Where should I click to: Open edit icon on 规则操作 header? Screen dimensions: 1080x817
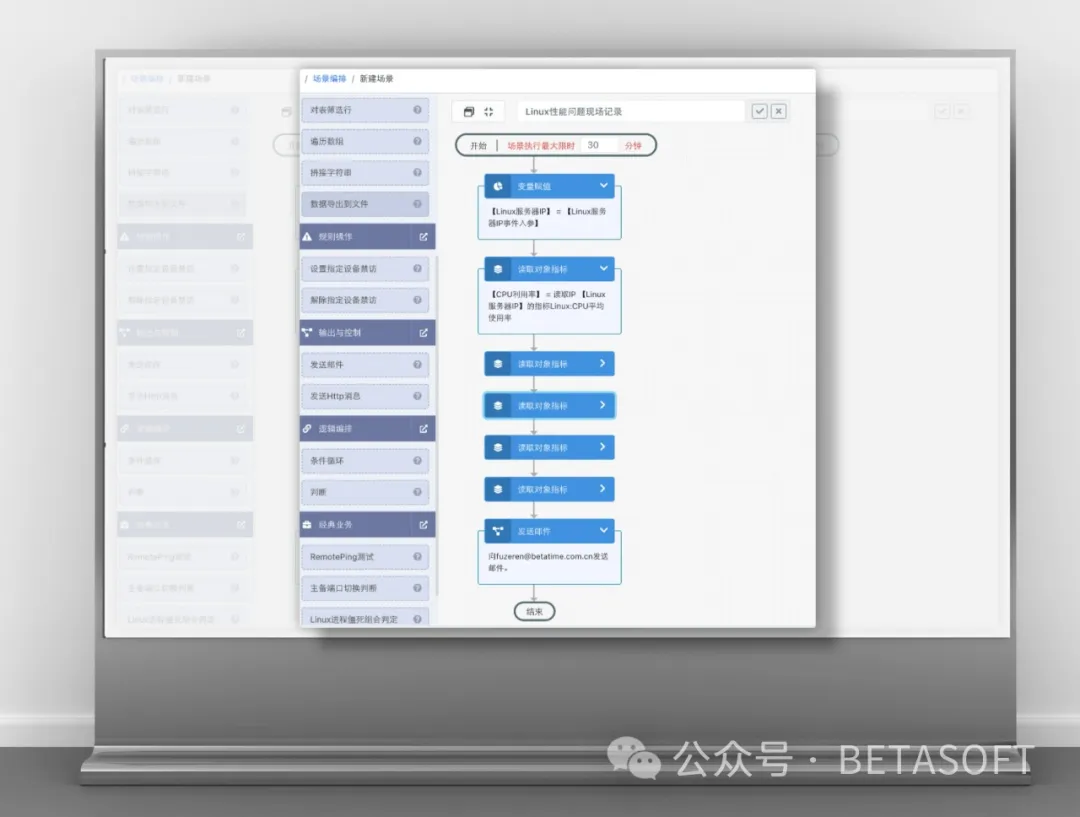(424, 236)
